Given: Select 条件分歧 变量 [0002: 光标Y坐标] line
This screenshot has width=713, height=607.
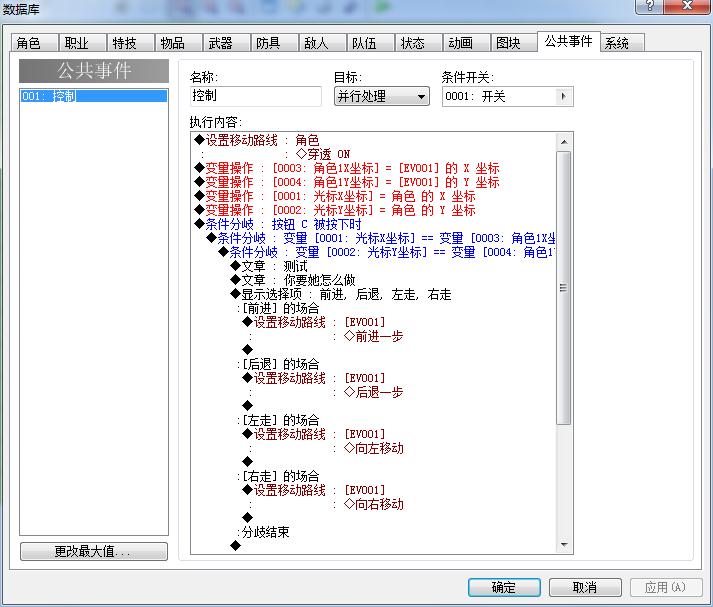Looking at the screenshot, I should pyautogui.click(x=387, y=252).
